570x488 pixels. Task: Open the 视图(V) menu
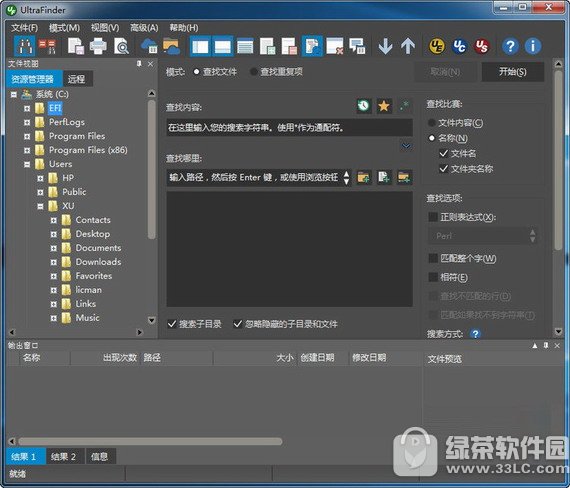pos(105,28)
